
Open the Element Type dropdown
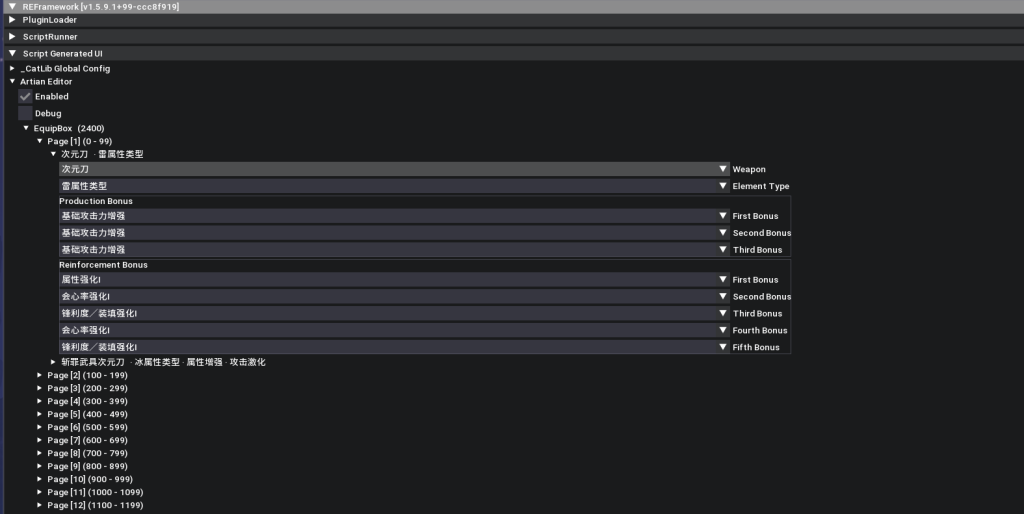click(x=722, y=186)
